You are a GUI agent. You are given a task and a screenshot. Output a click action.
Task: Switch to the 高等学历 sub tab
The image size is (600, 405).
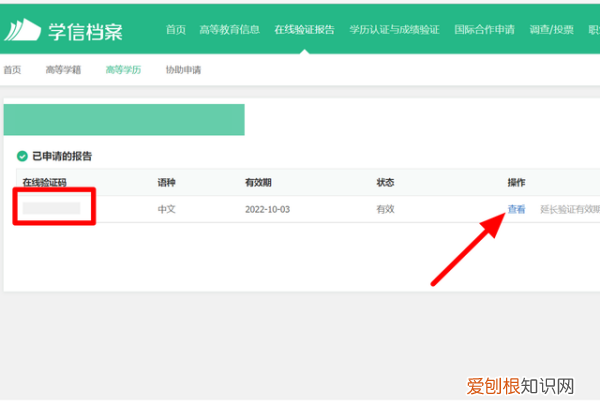pyautogui.click(x=123, y=70)
